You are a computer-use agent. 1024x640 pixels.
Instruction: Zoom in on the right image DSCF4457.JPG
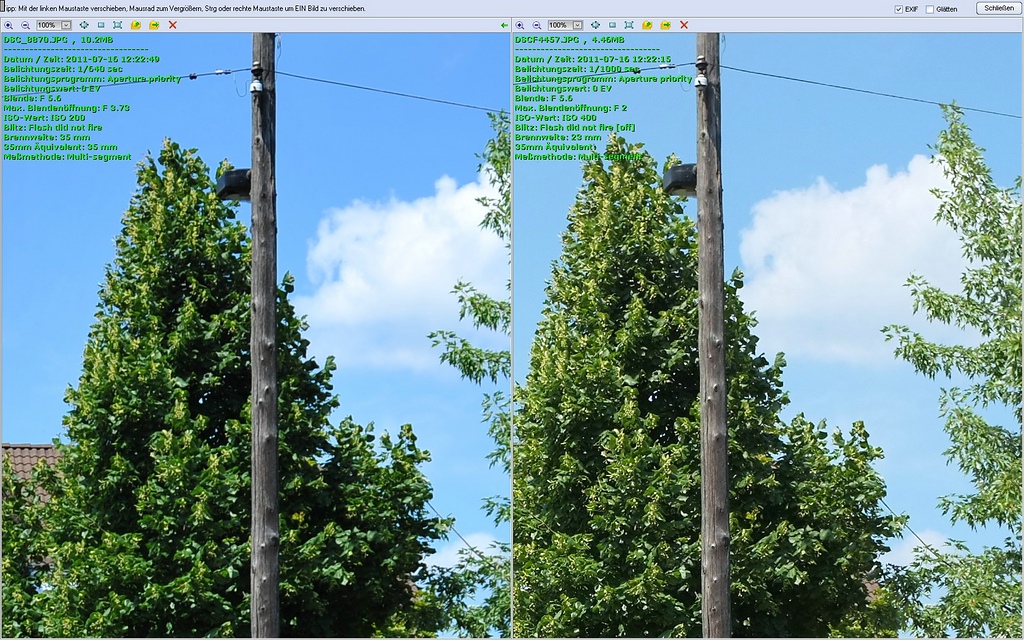(520, 25)
